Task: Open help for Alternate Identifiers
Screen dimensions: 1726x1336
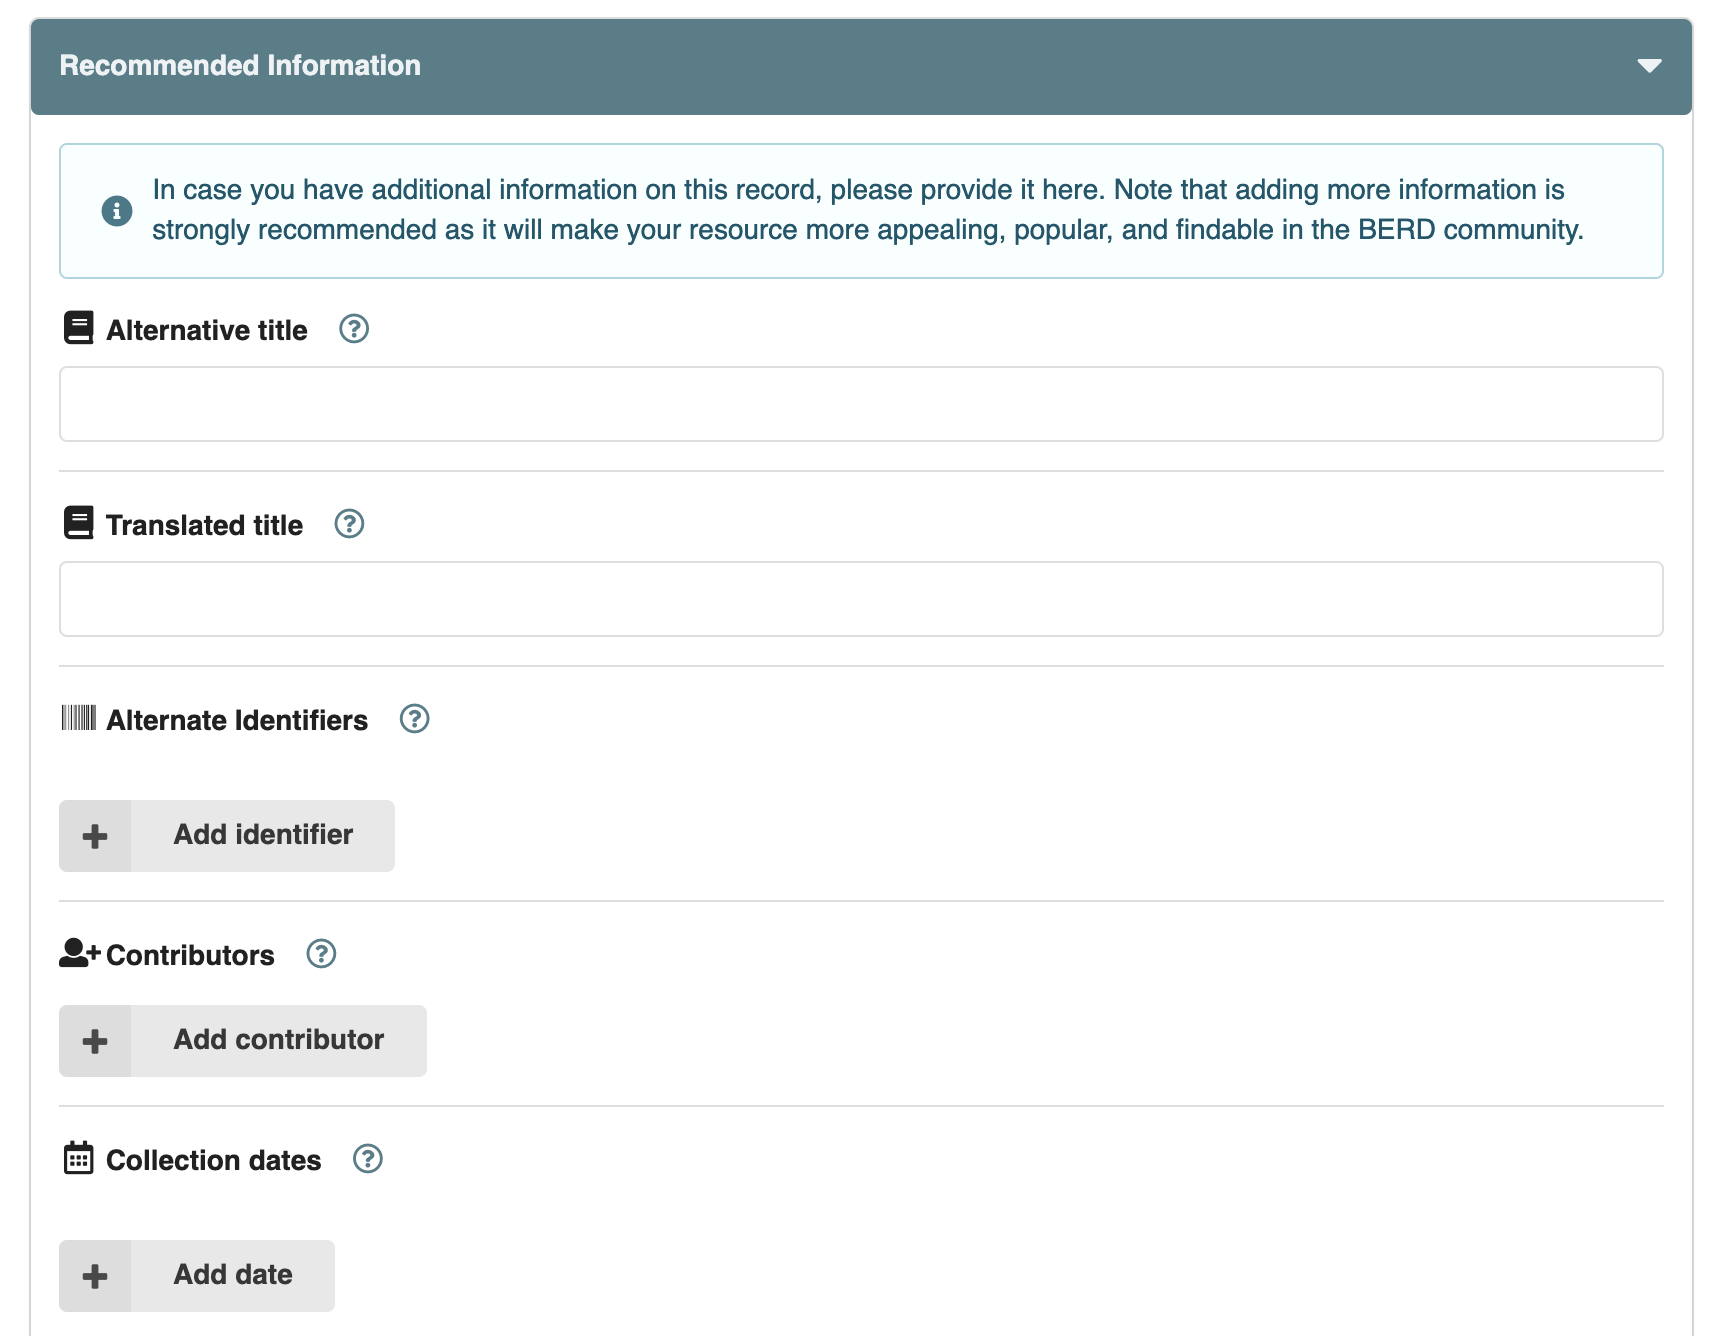Action: [x=414, y=719]
